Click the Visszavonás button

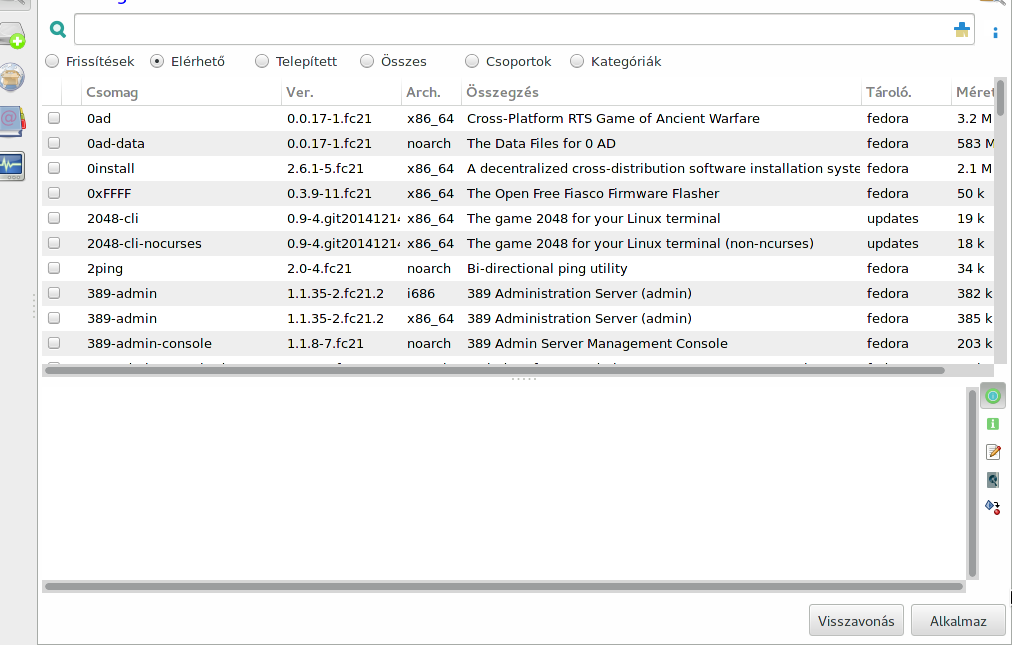point(856,621)
